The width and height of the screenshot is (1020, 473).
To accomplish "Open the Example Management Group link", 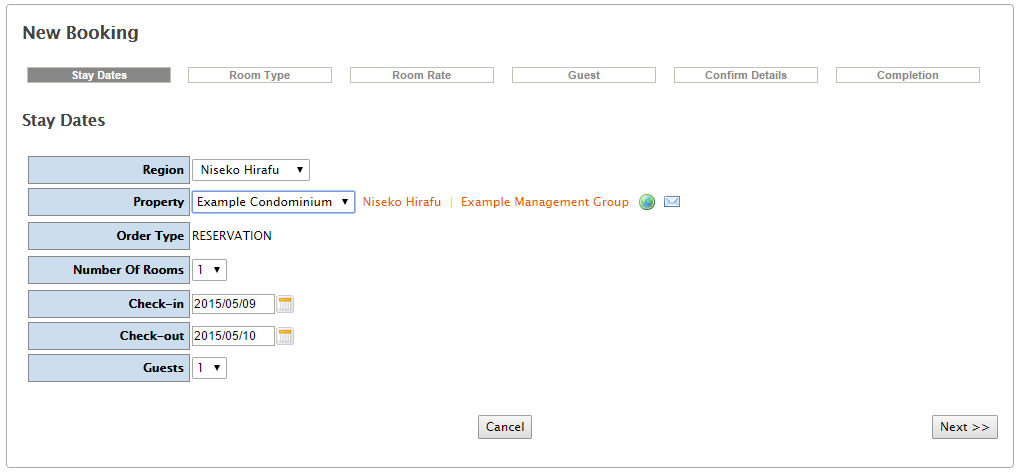I will pyautogui.click(x=545, y=202).
